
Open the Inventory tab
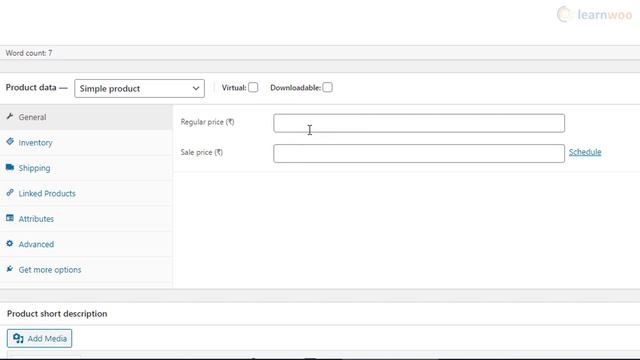[x=86, y=142]
